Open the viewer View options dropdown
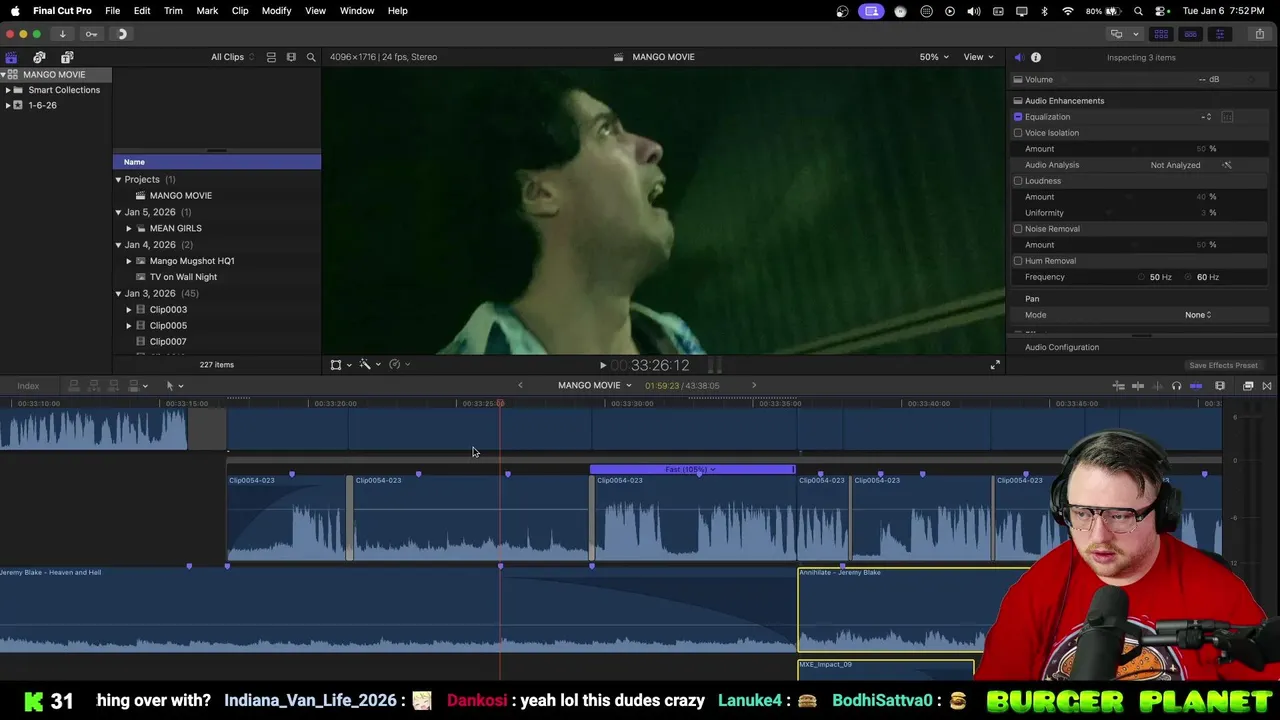This screenshot has height=720, width=1280. point(978,57)
